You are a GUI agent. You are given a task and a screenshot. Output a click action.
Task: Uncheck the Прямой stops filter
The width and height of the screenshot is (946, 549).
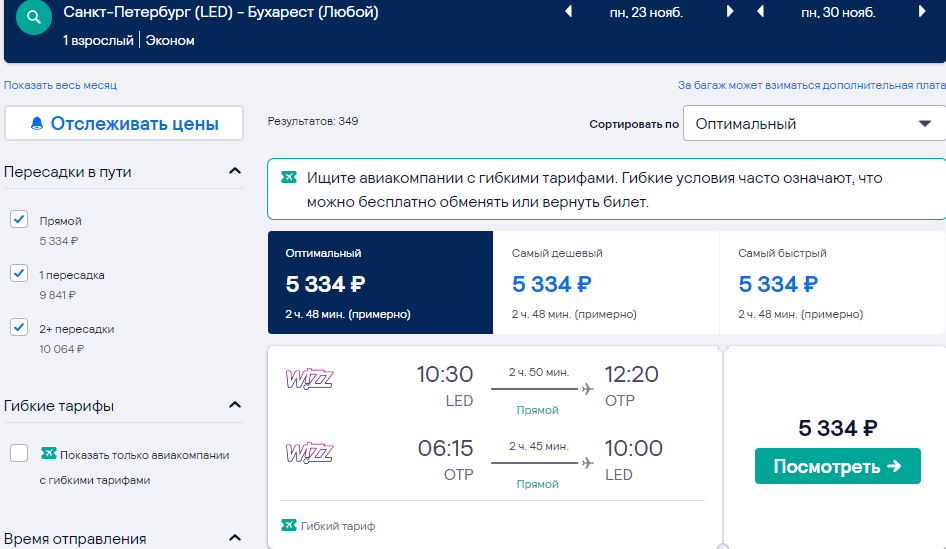19,219
